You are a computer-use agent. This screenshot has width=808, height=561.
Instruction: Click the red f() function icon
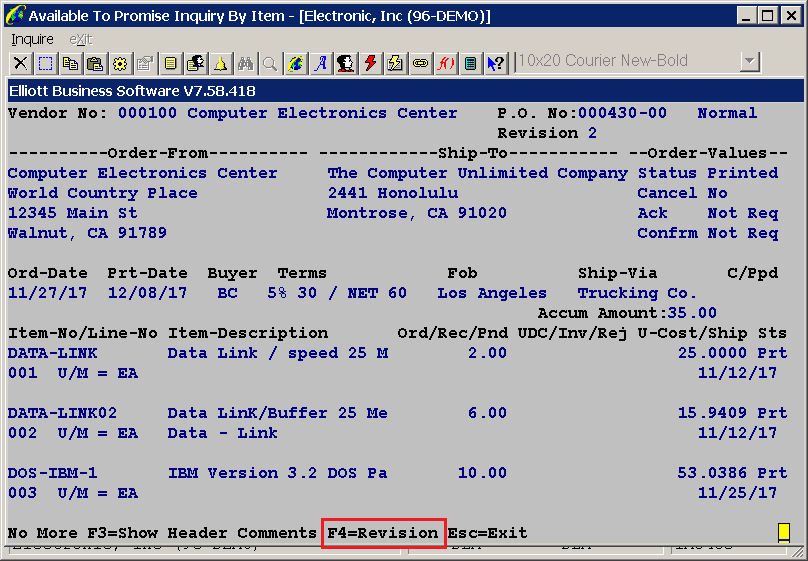pos(445,63)
